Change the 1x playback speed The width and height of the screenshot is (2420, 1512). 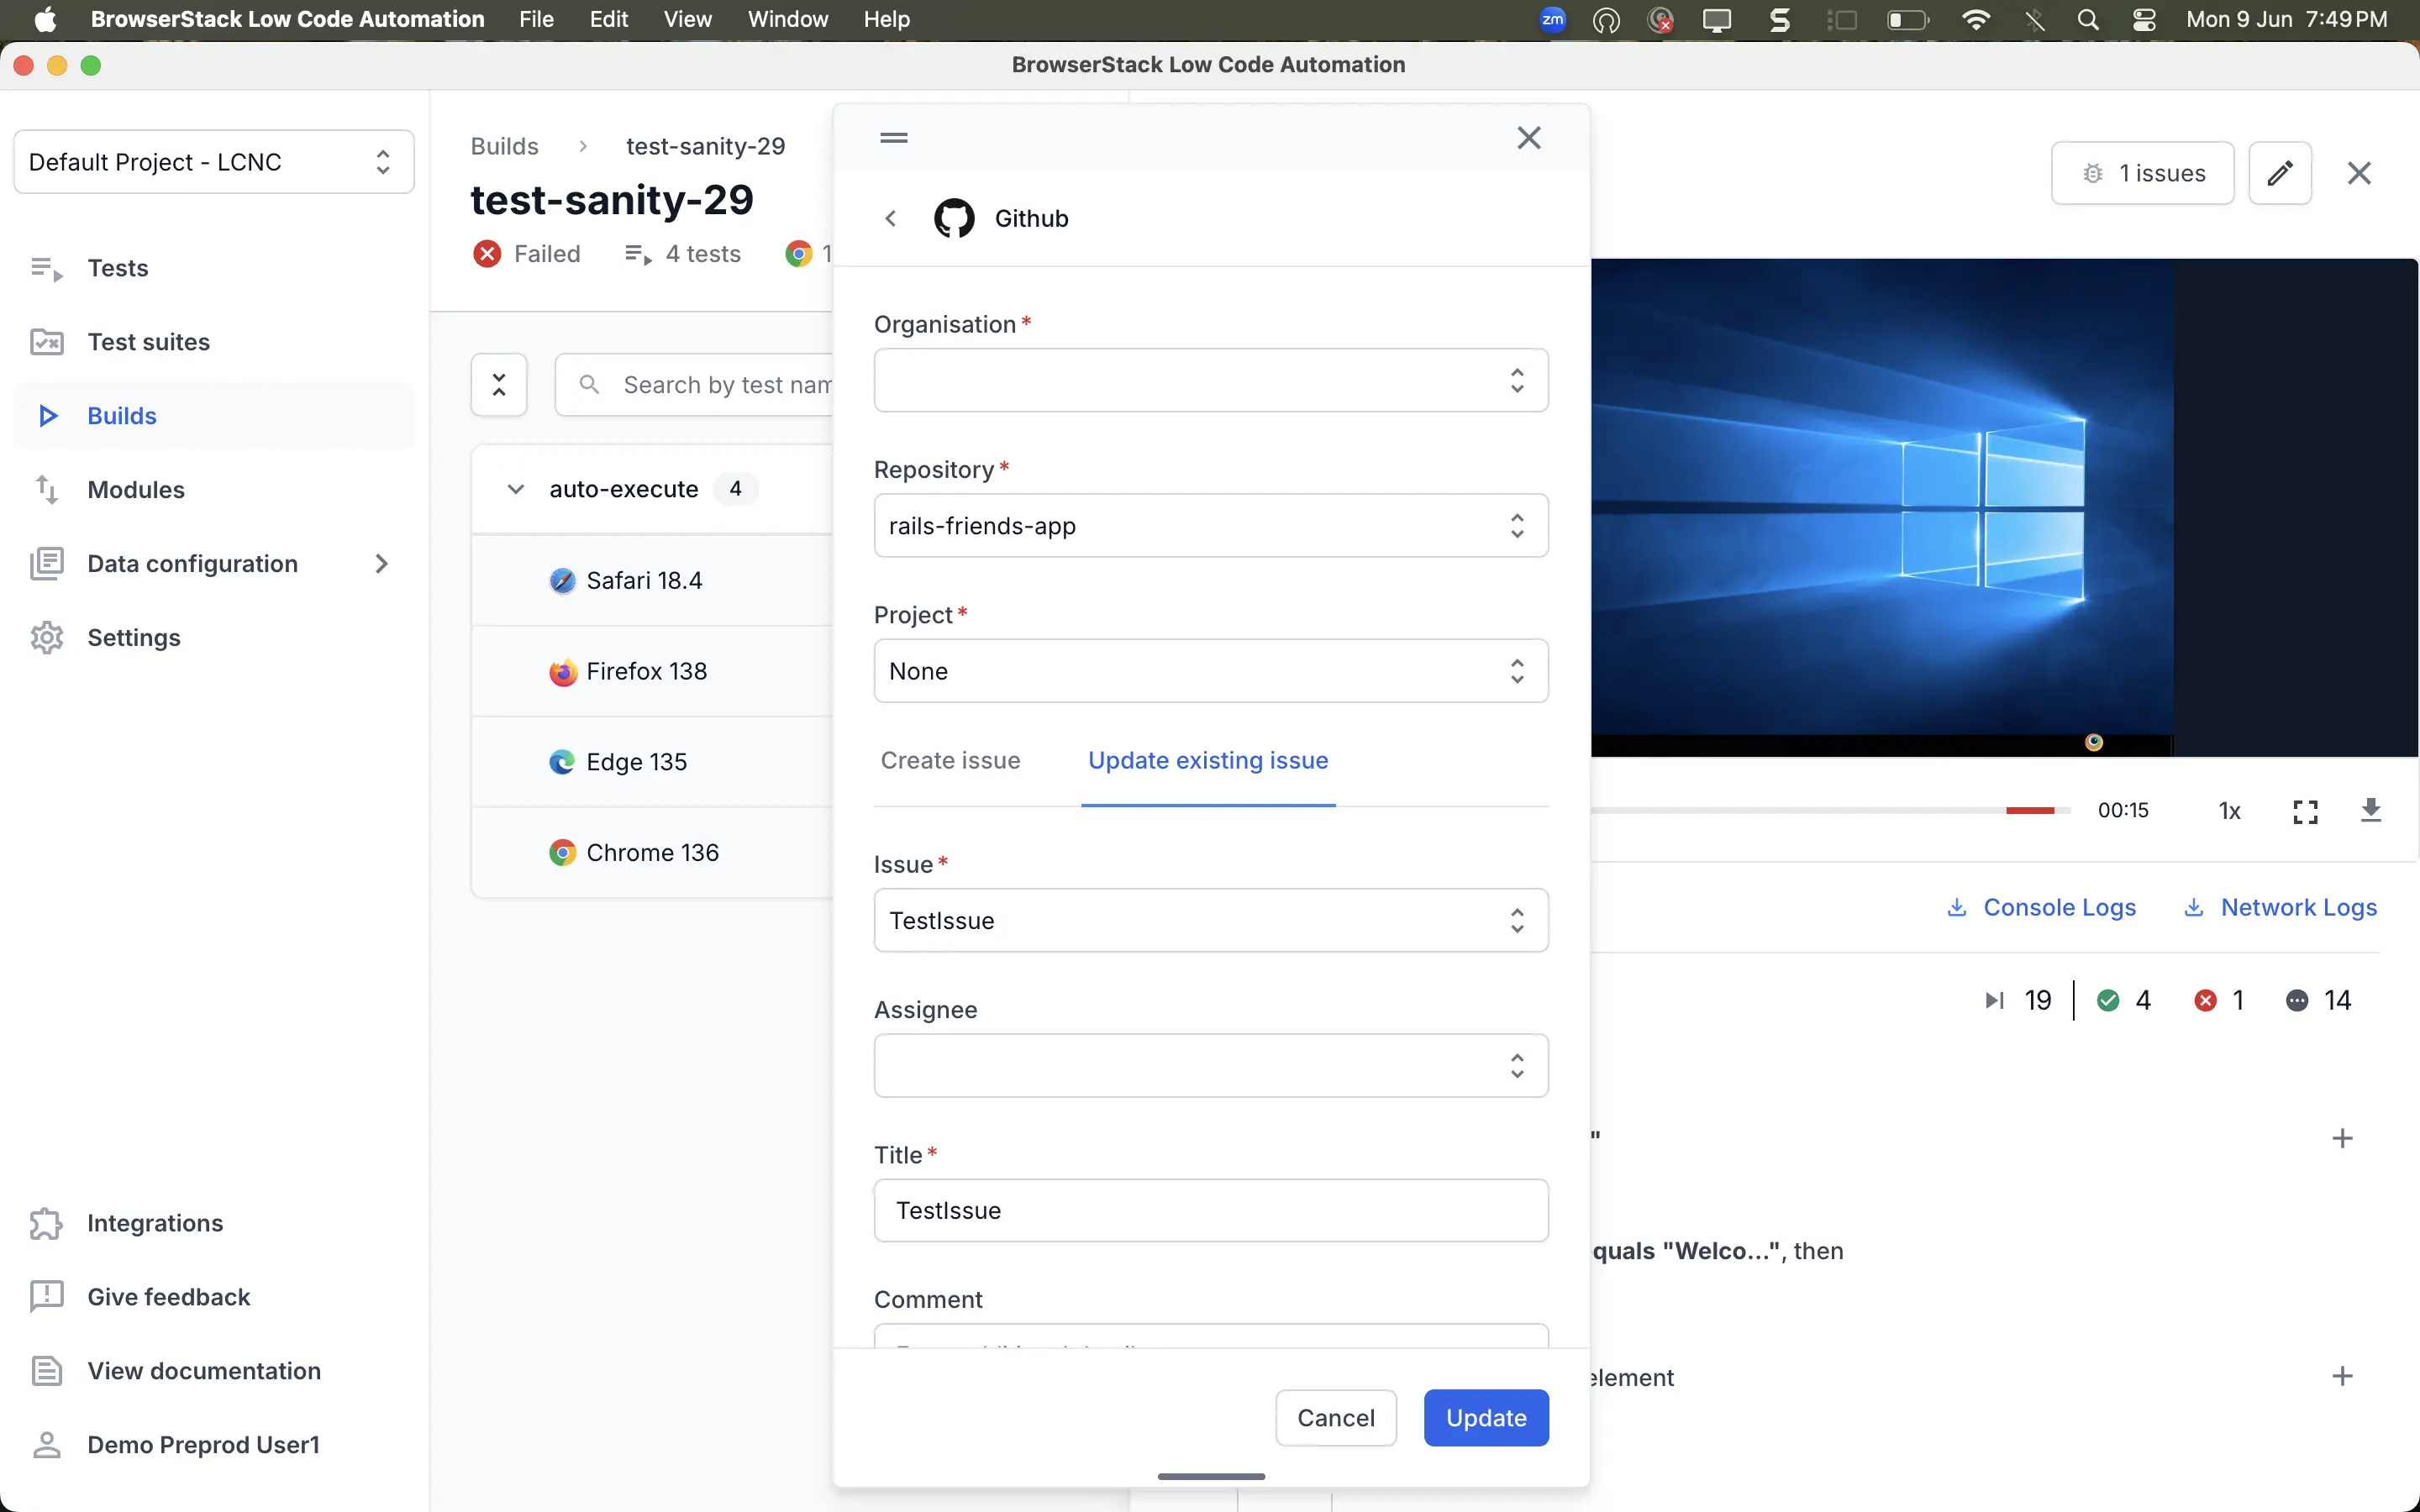pos(2230,811)
